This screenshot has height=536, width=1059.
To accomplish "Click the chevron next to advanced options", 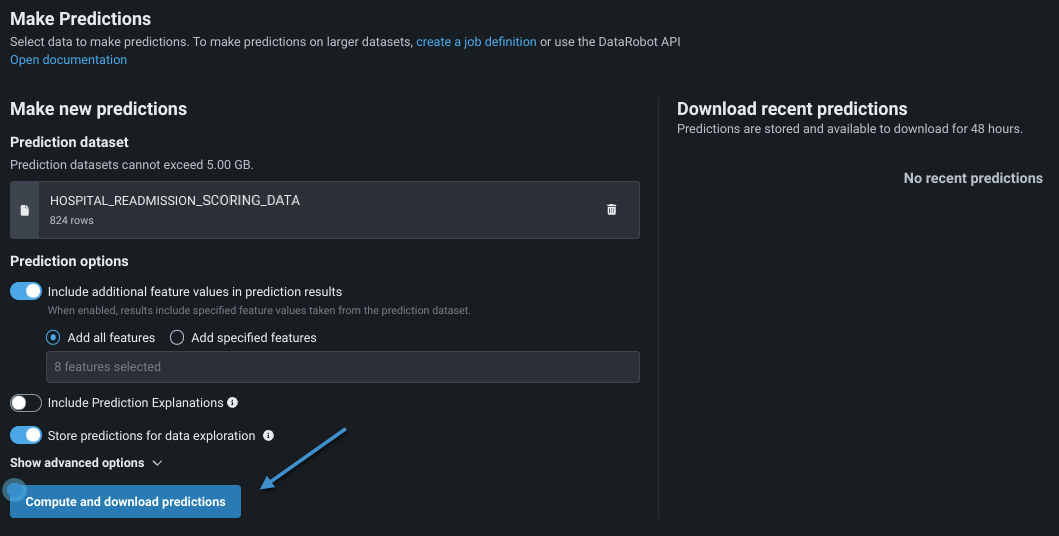I will coord(157,463).
